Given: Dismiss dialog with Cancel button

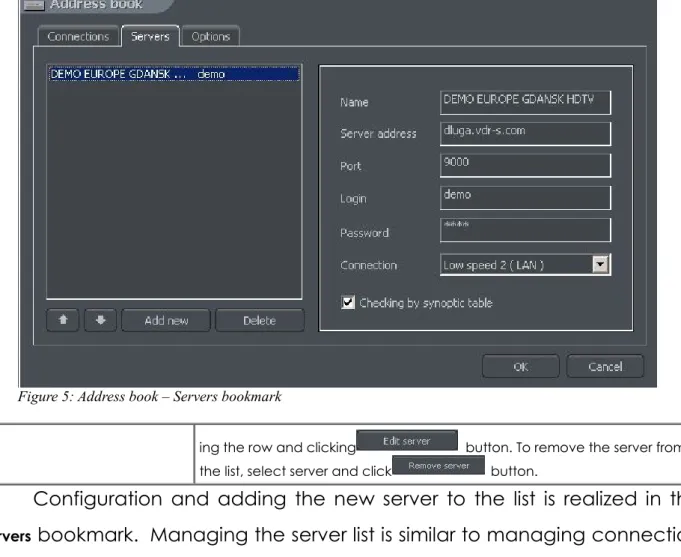Looking at the screenshot, I should pyautogui.click(x=605, y=367).
